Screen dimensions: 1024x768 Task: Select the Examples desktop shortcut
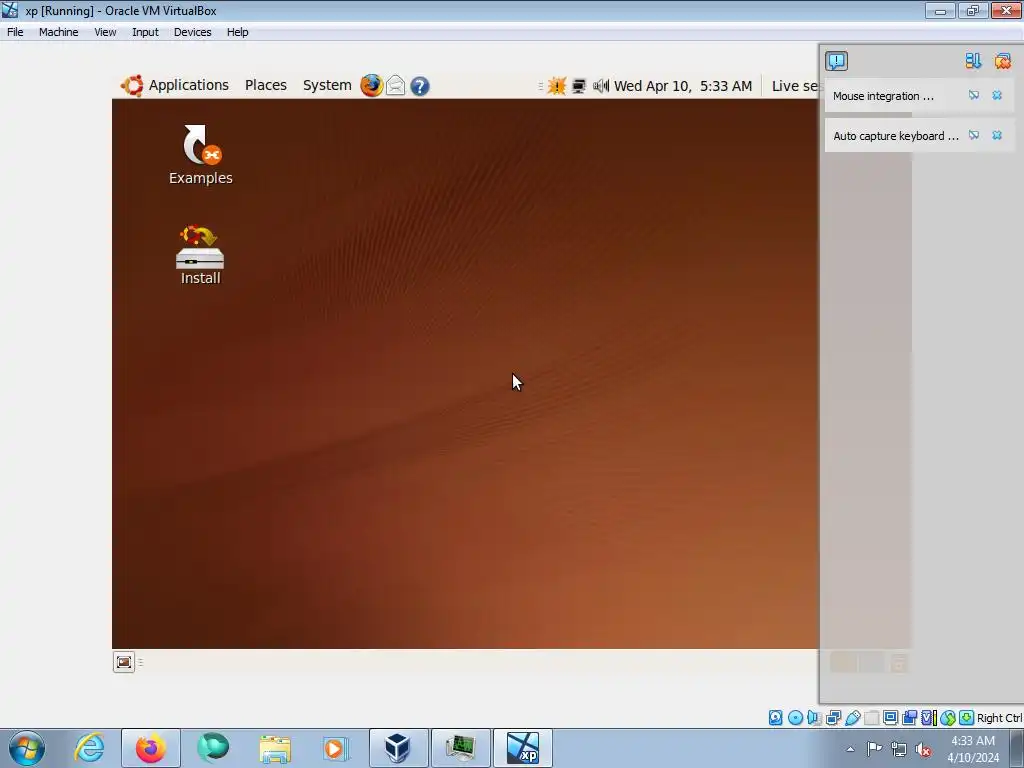click(x=200, y=155)
